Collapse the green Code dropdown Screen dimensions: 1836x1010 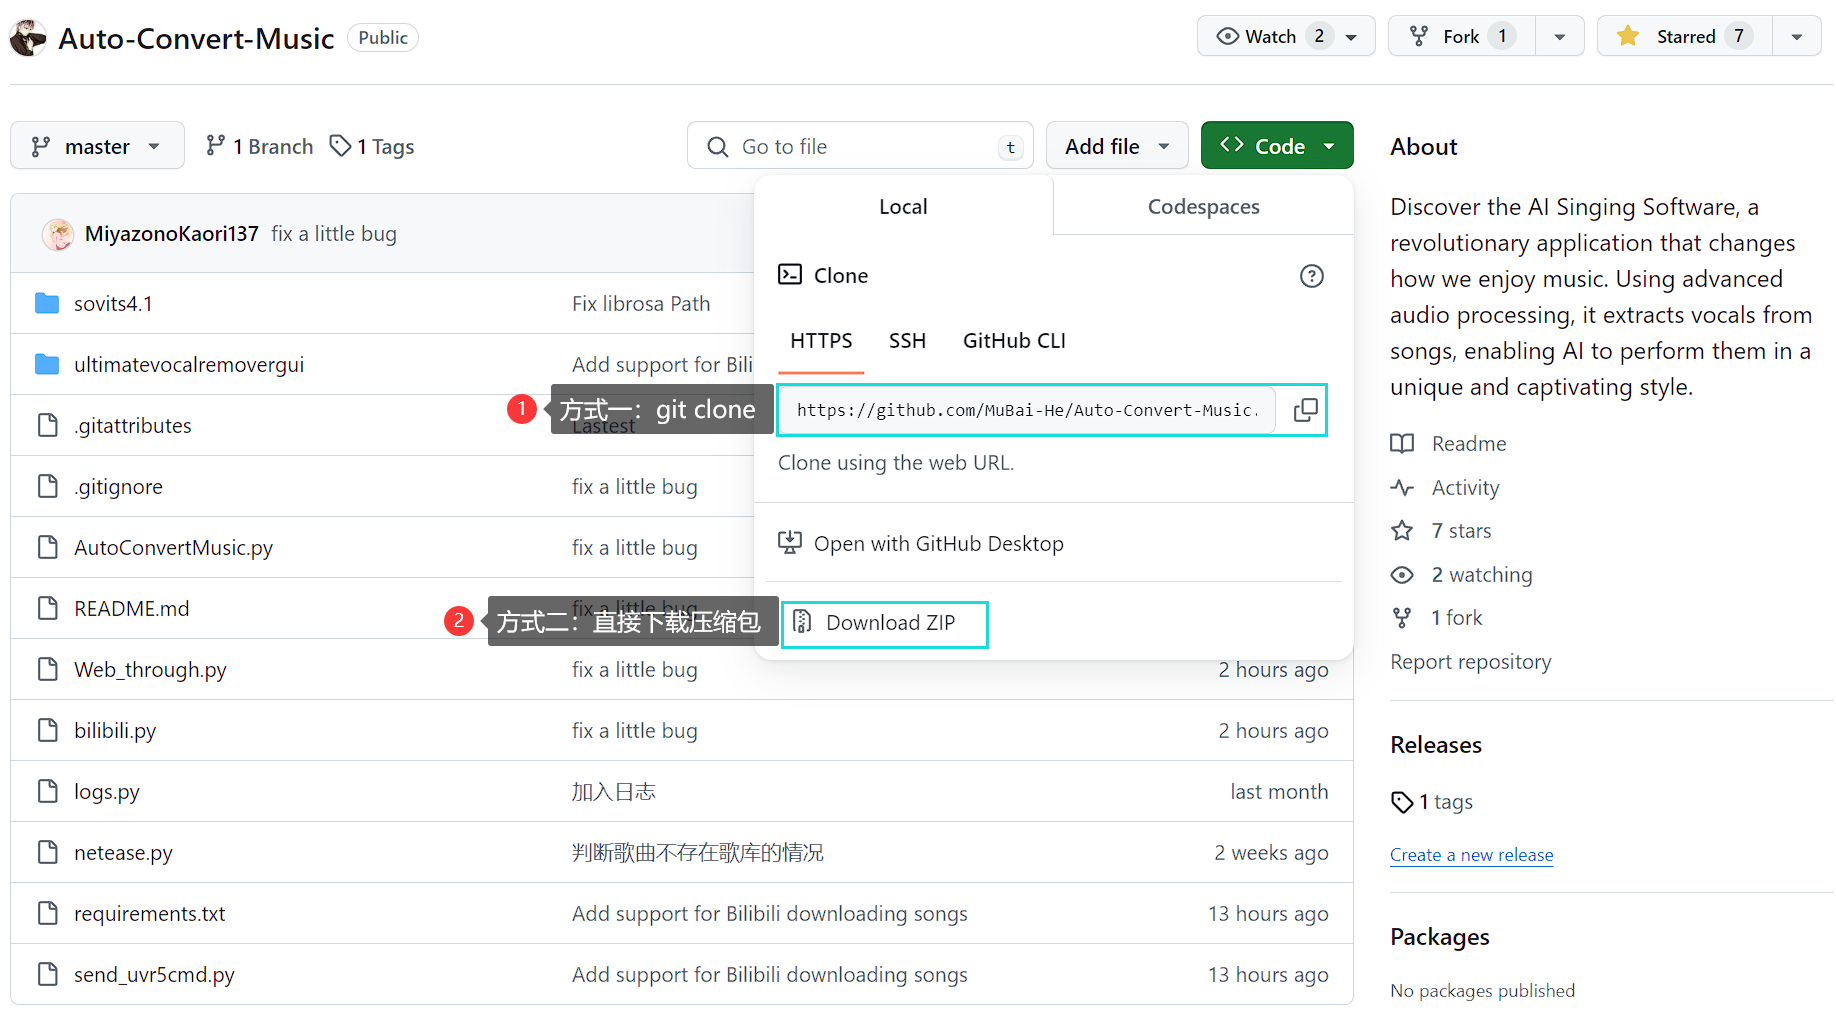coord(1277,146)
